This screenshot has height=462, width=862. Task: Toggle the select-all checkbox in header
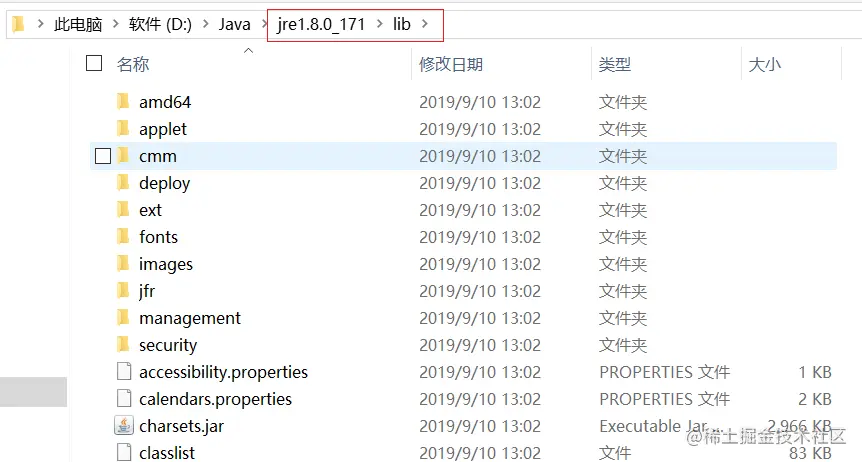[94, 63]
